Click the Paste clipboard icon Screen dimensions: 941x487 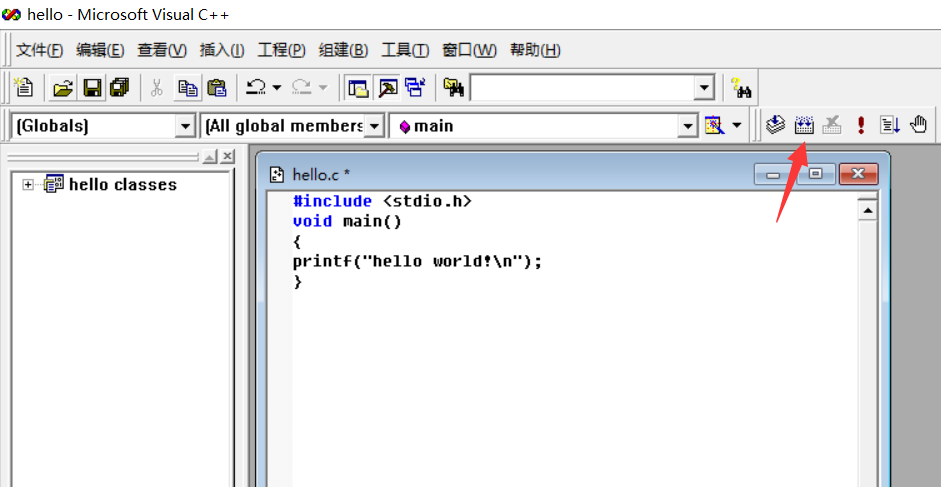pos(217,88)
